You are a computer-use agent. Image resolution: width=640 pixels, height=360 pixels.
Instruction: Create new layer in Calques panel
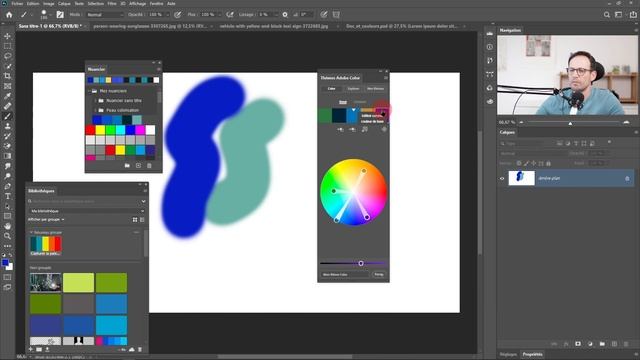(614, 344)
